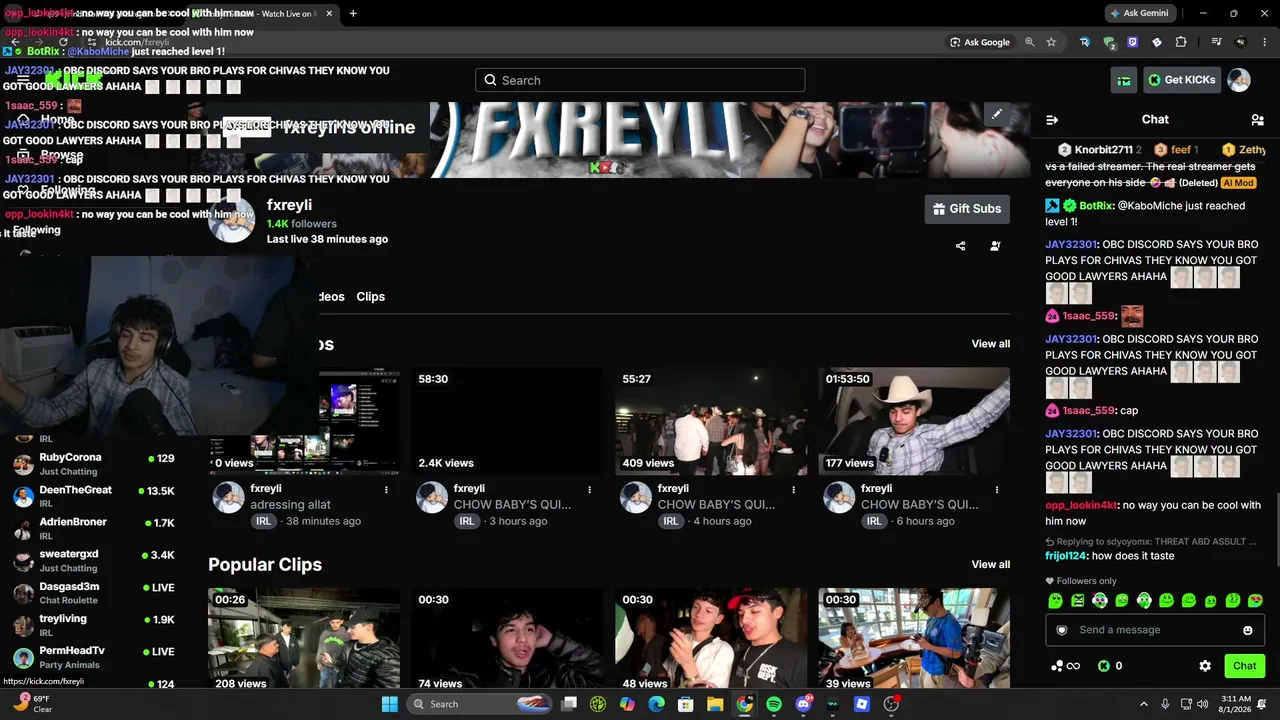Open treyliving channel in sidebar
1280x720 pixels.
(95, 625)
